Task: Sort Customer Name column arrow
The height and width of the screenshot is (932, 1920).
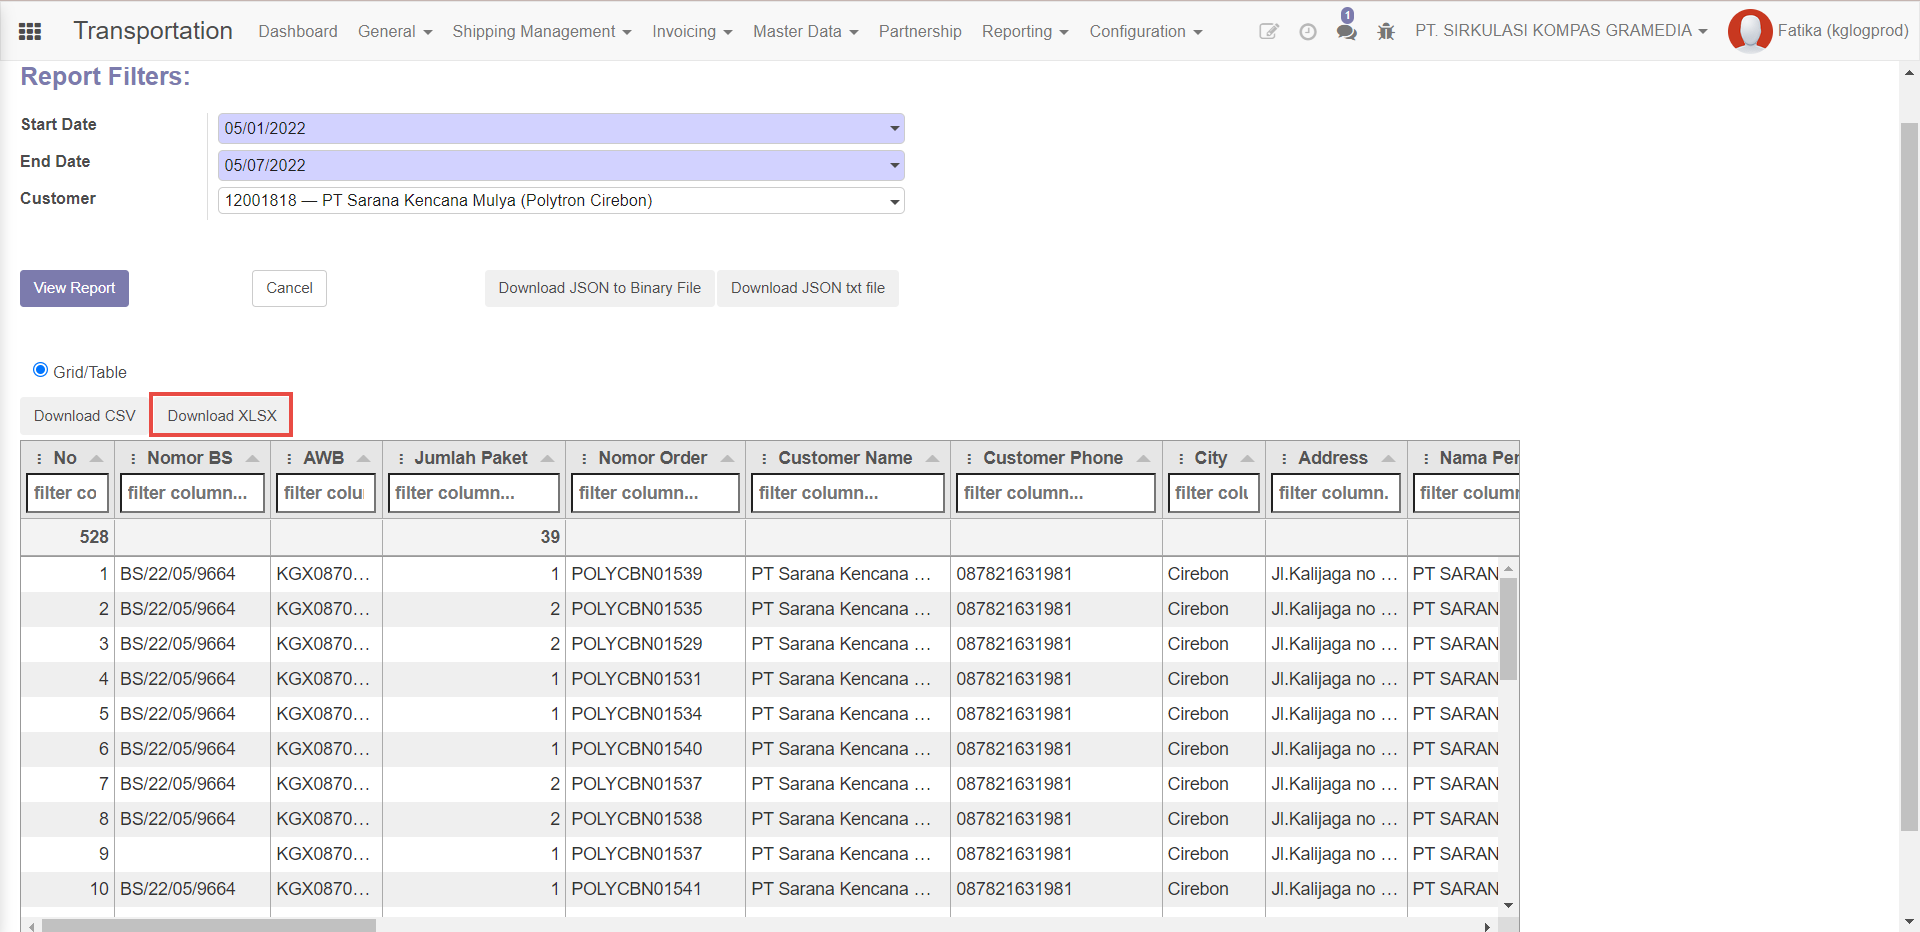Action: click(x=933, y=458)
